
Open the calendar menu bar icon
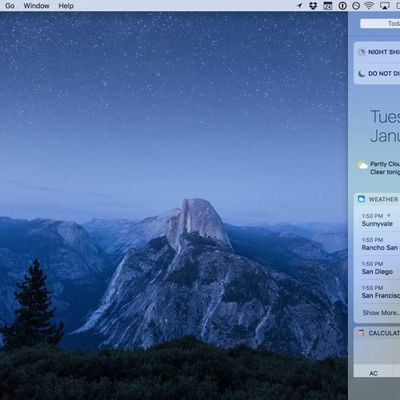(x=328, y=6)
